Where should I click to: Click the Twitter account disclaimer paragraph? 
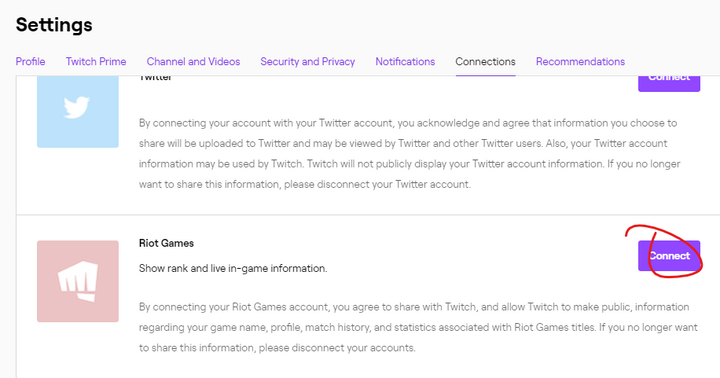tap(410, 154)
